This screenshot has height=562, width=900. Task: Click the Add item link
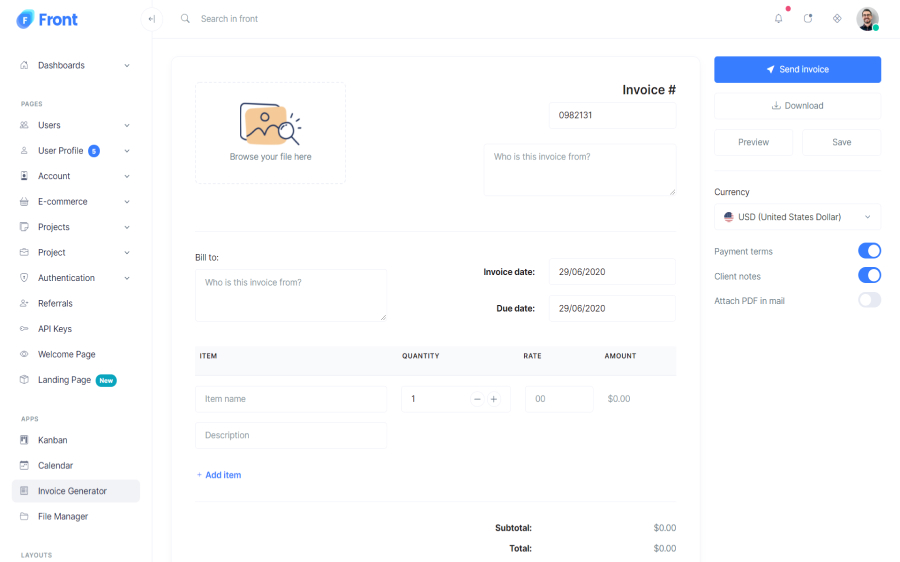pyautogui.click(x=219, y=475)
